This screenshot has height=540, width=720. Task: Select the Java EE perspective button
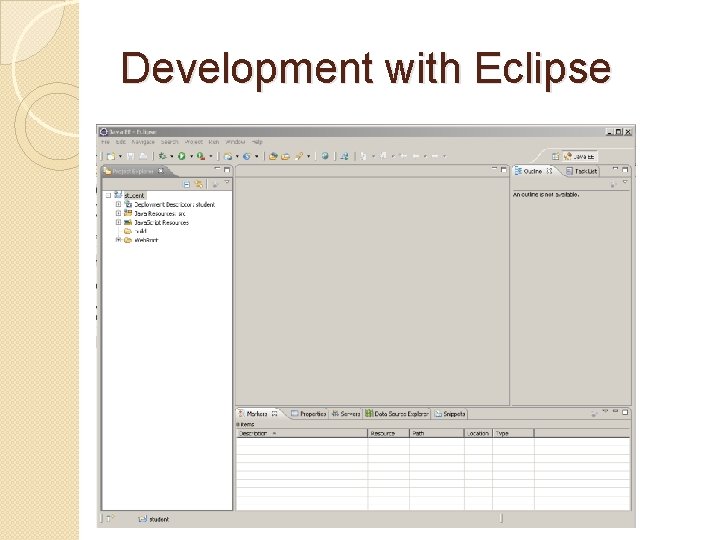[x=579, y=157]
